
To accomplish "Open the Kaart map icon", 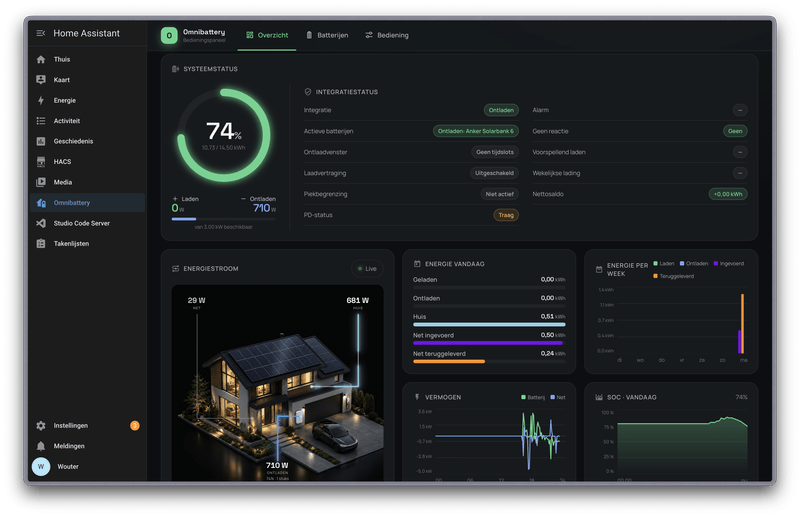I will 41,80.
